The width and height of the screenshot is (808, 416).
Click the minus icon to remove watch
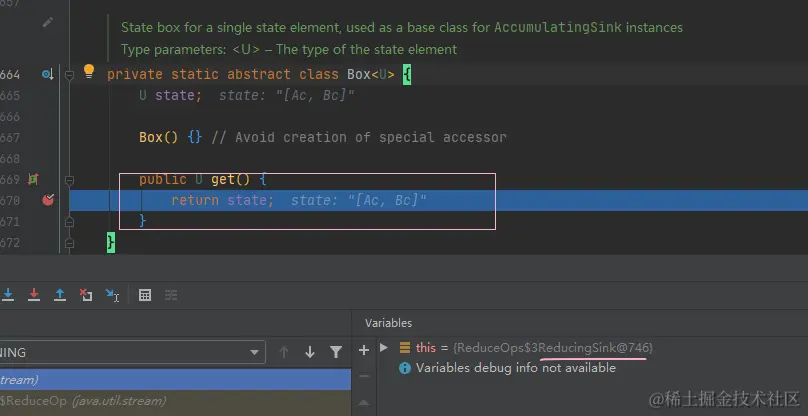point(364,376)
